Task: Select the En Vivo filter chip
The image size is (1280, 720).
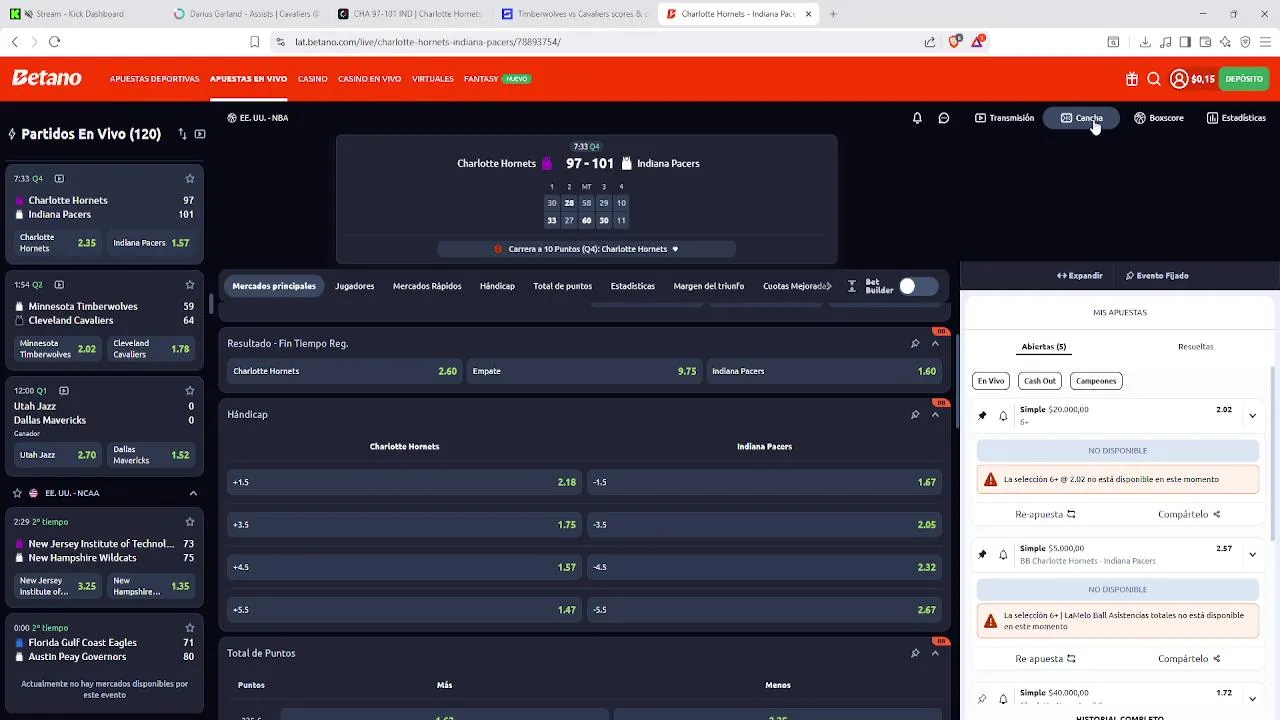Action: click(991, 381)
